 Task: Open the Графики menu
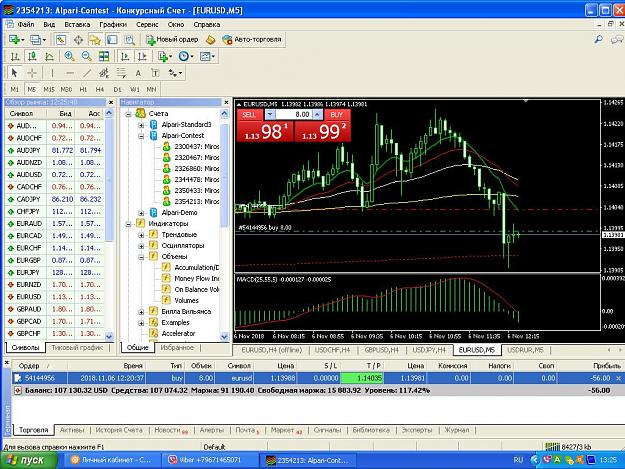(x=113, y=24)
